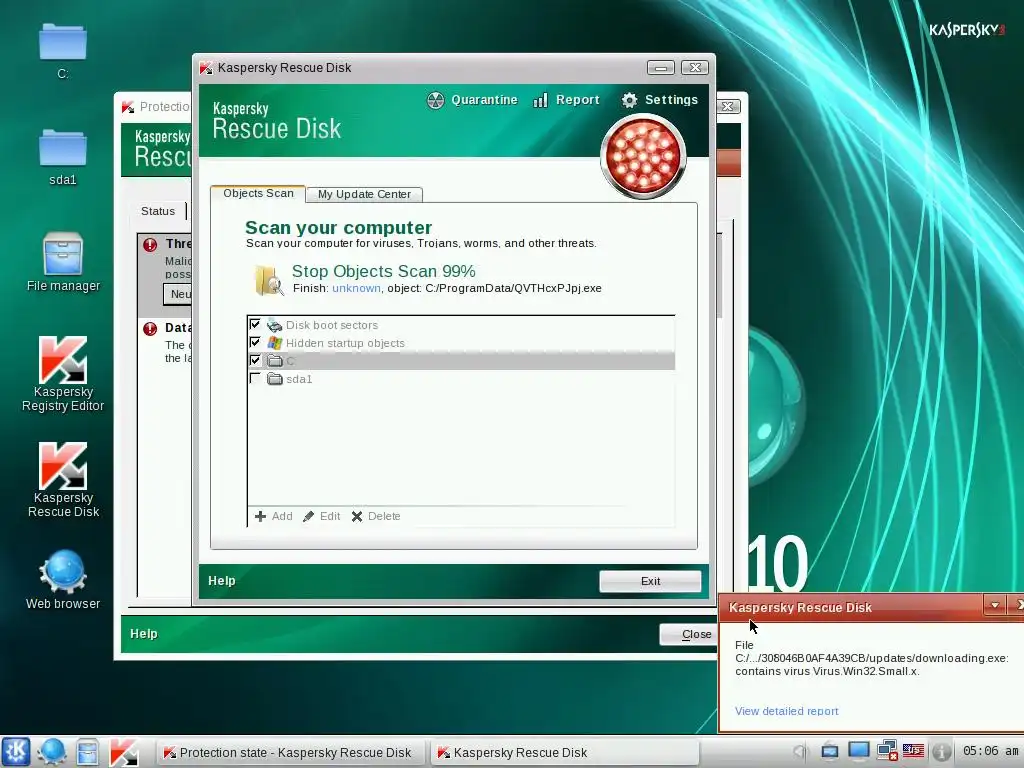The height and width of the screenshot is (768, 1024).
Task: Click the unknown finish time link
Action: [356, 288]
